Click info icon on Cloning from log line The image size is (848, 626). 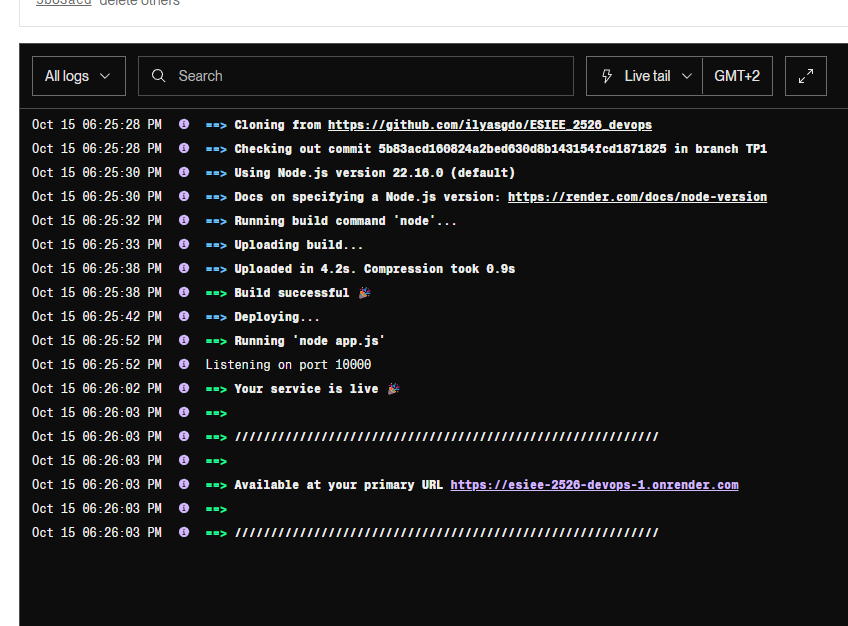(x=184, y=125)
